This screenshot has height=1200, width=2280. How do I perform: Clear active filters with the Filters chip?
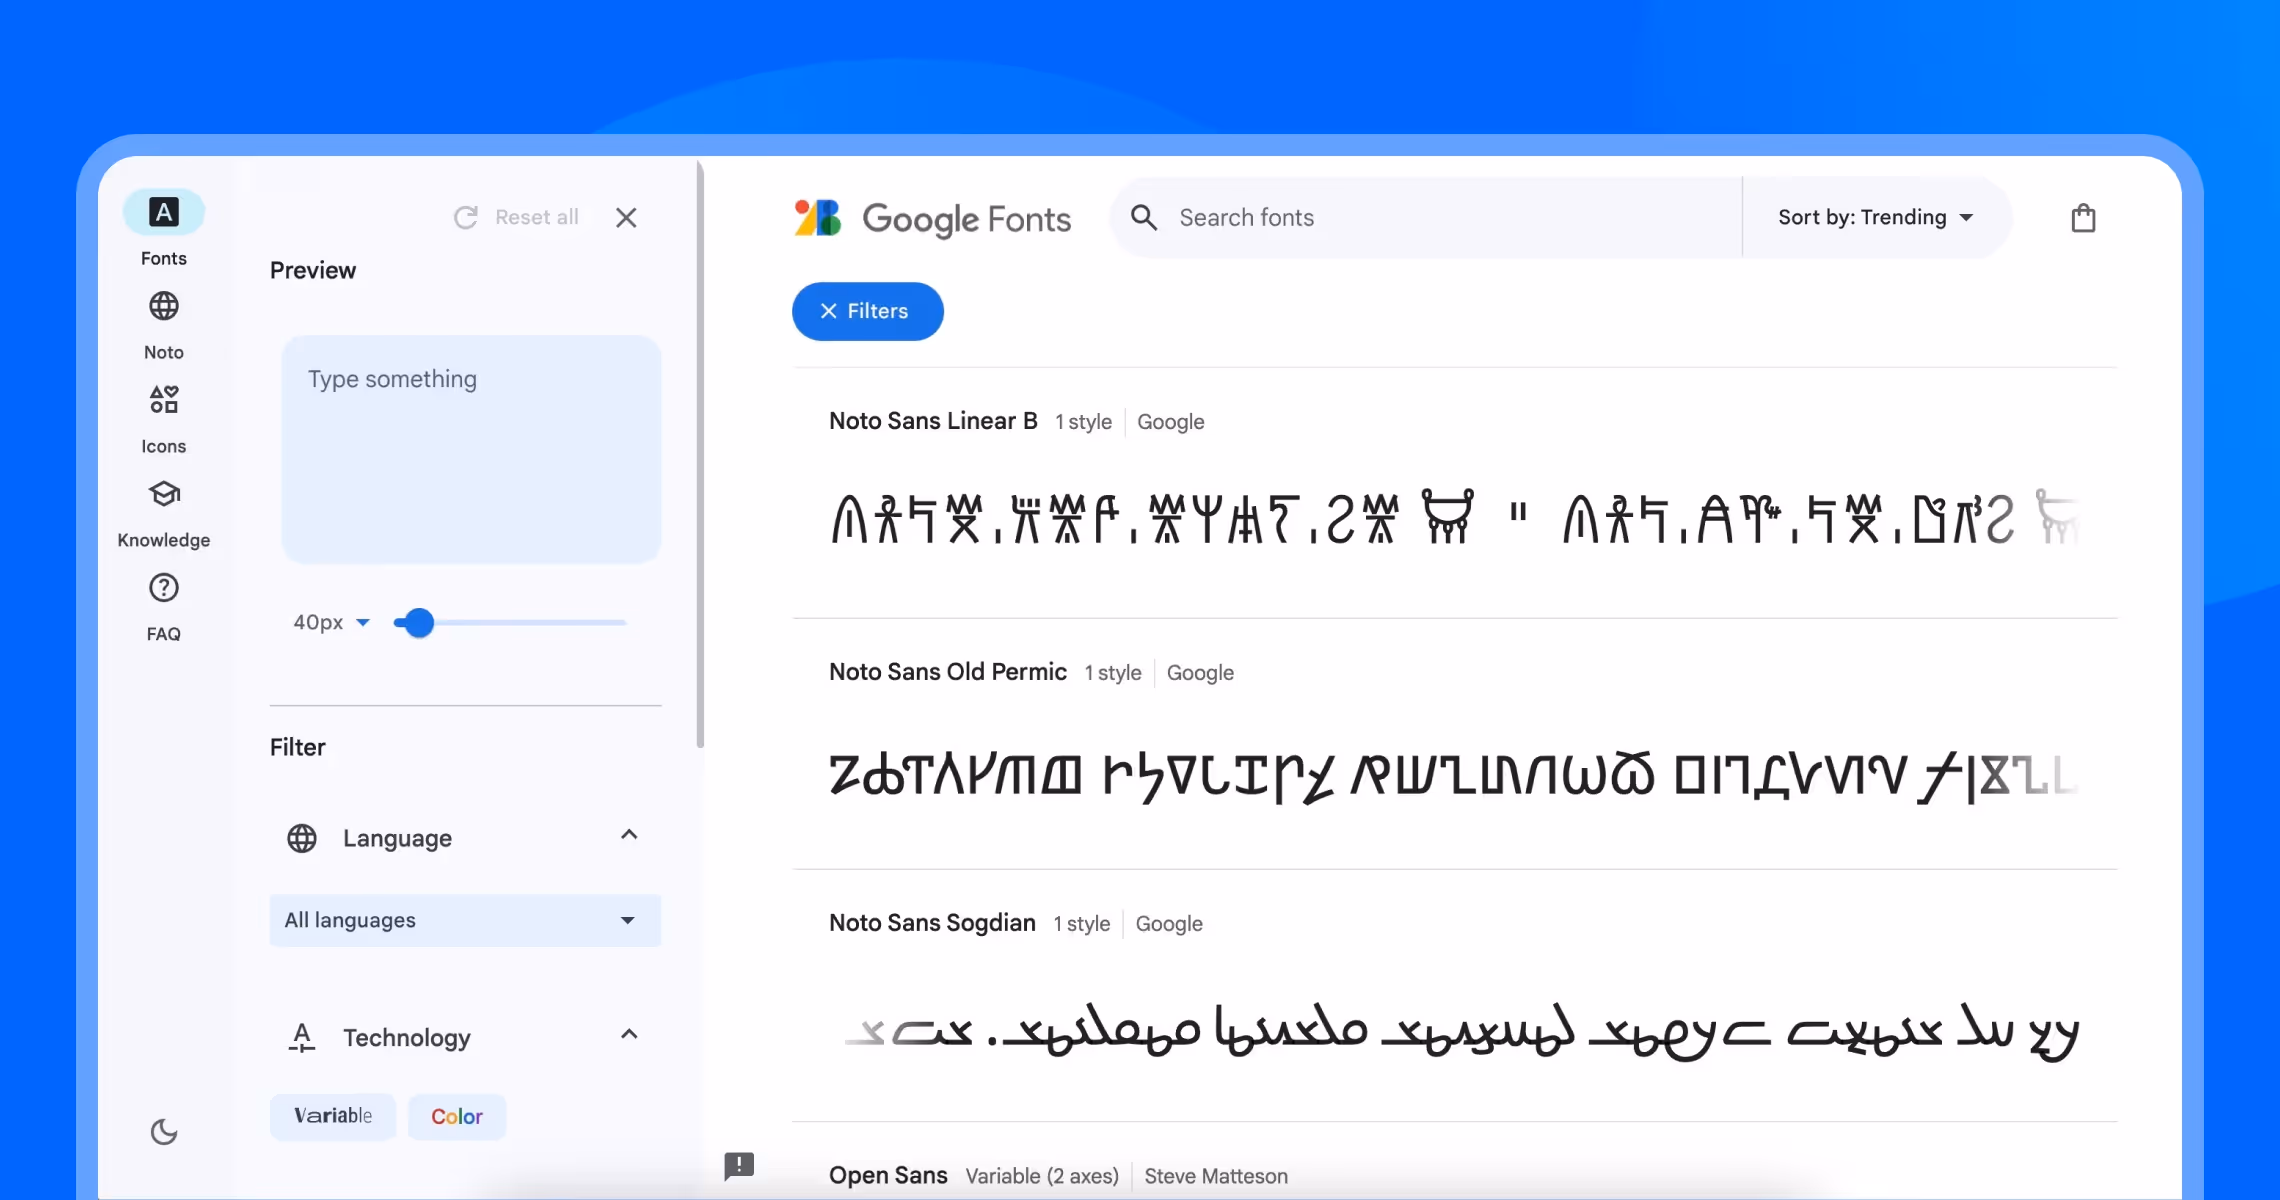pyautogui.click(x=866, y=311)
